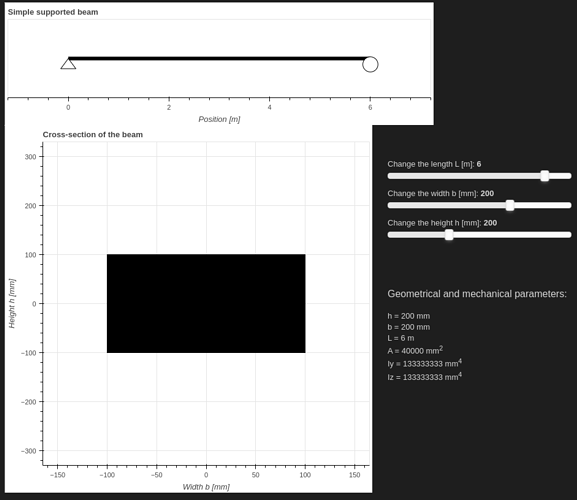
Task: Click the 'Iy = 133333333 mm⁴' text
Action: 425,363
